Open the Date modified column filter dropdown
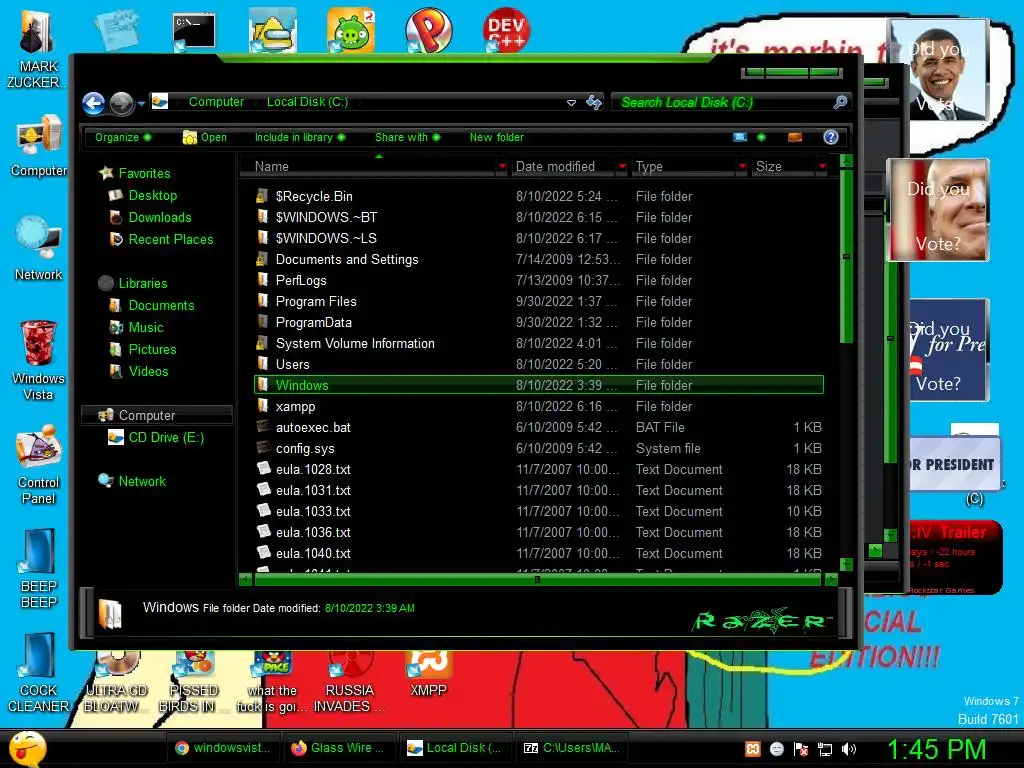This screenshot has height=768, width=1024. pyautogui.click(x=622, y=167)
